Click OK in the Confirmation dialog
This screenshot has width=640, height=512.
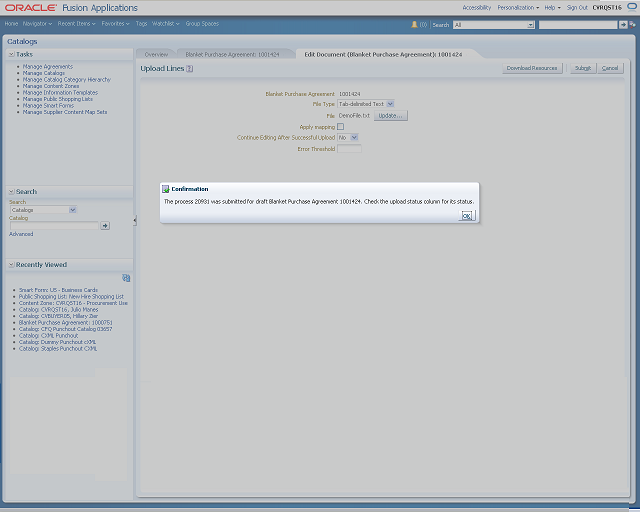[467, 216]
